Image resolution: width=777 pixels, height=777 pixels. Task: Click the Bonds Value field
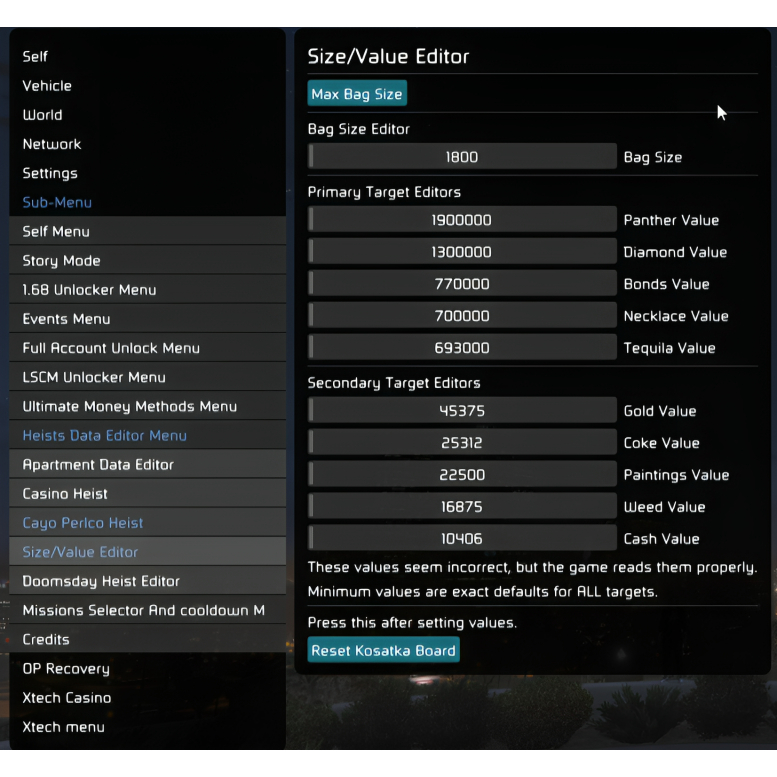click(462, 284)
